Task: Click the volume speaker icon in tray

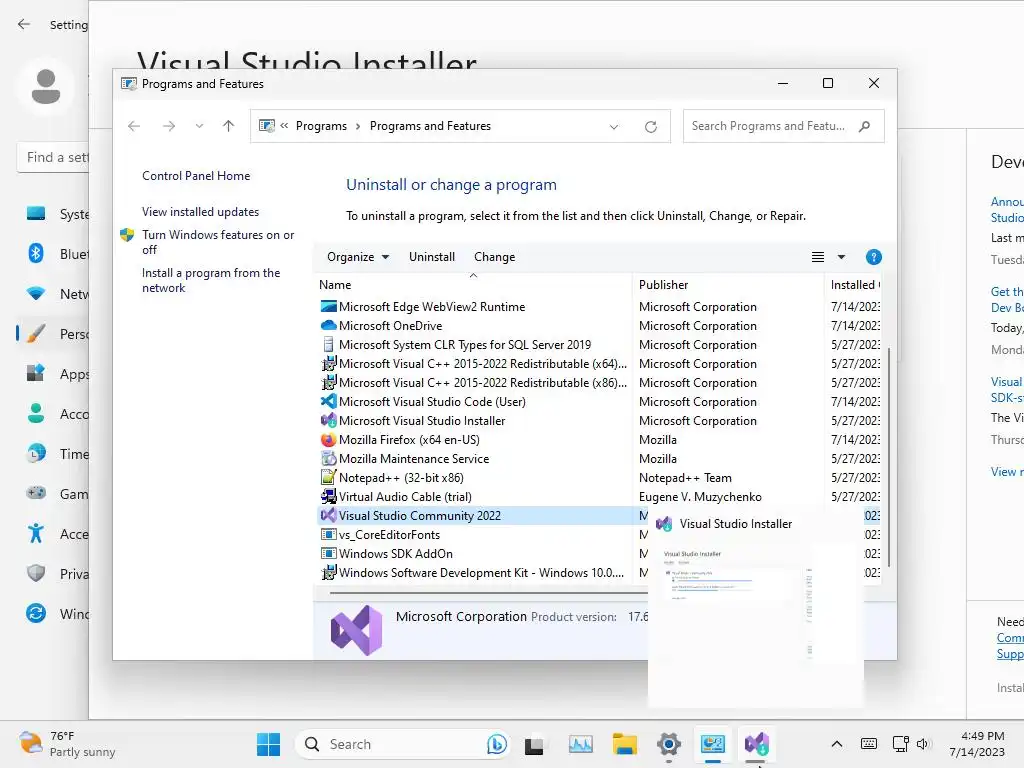Action: (922, 744)
